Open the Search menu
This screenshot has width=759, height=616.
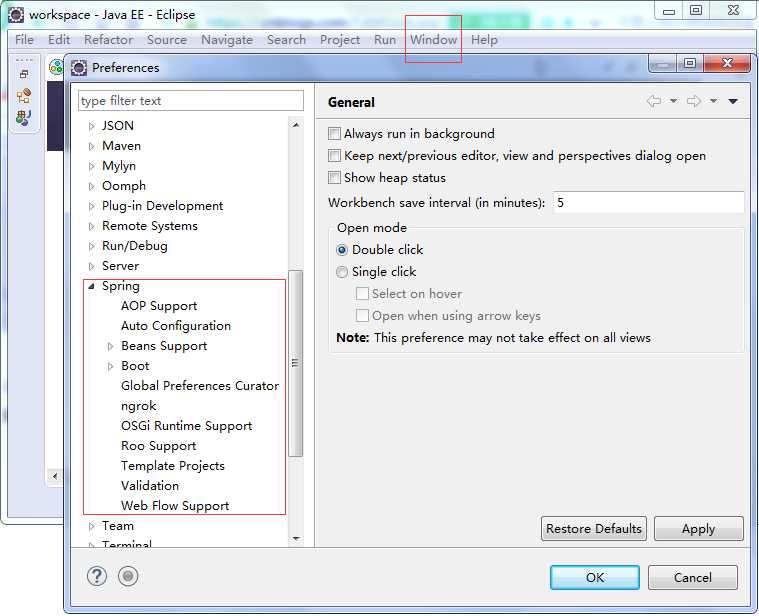pos(287,40)
